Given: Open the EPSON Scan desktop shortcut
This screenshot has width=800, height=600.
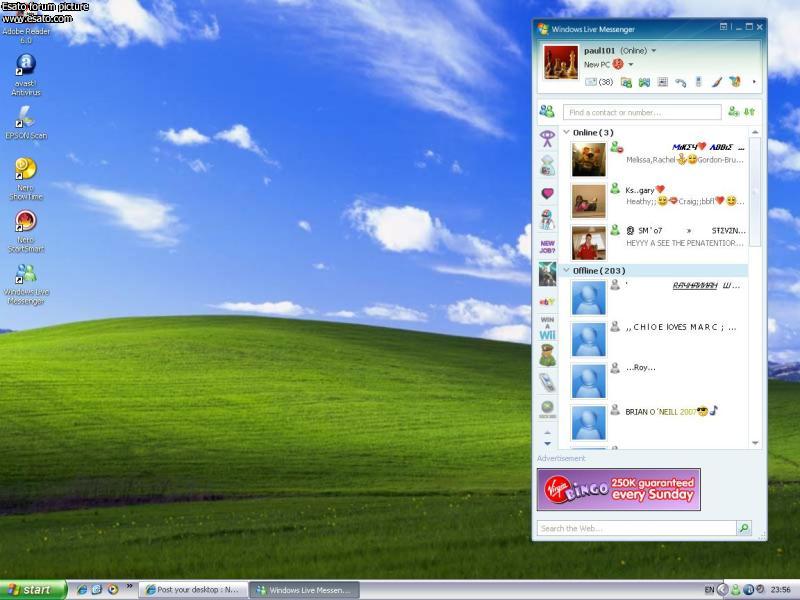Looking at the screenshot, I should tap(26, 122).
